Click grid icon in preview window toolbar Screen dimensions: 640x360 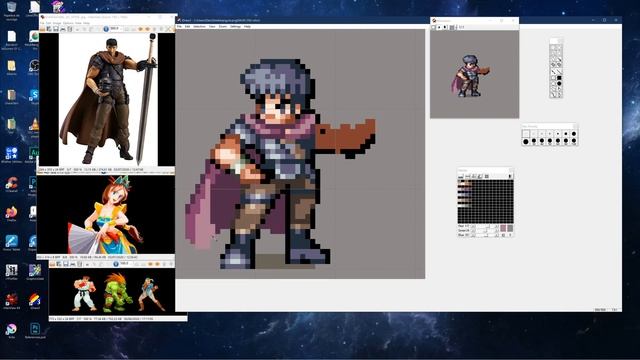point(452,27)
